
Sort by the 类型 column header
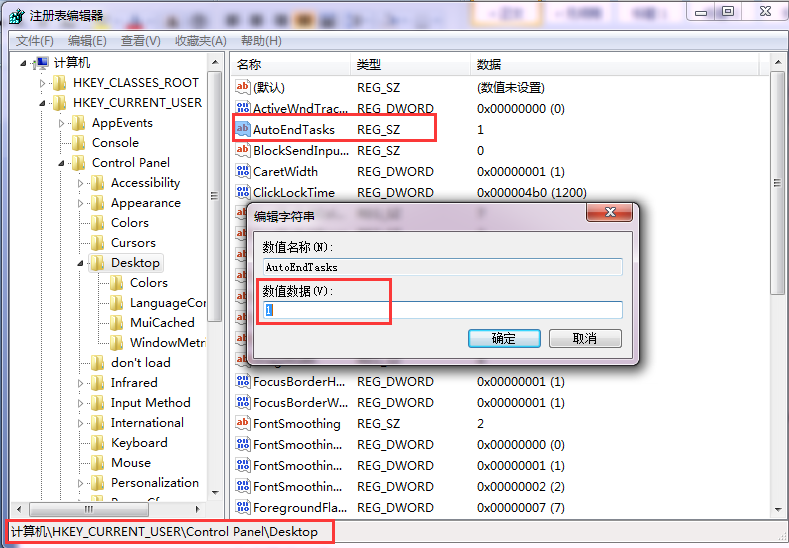coord(411,64)
